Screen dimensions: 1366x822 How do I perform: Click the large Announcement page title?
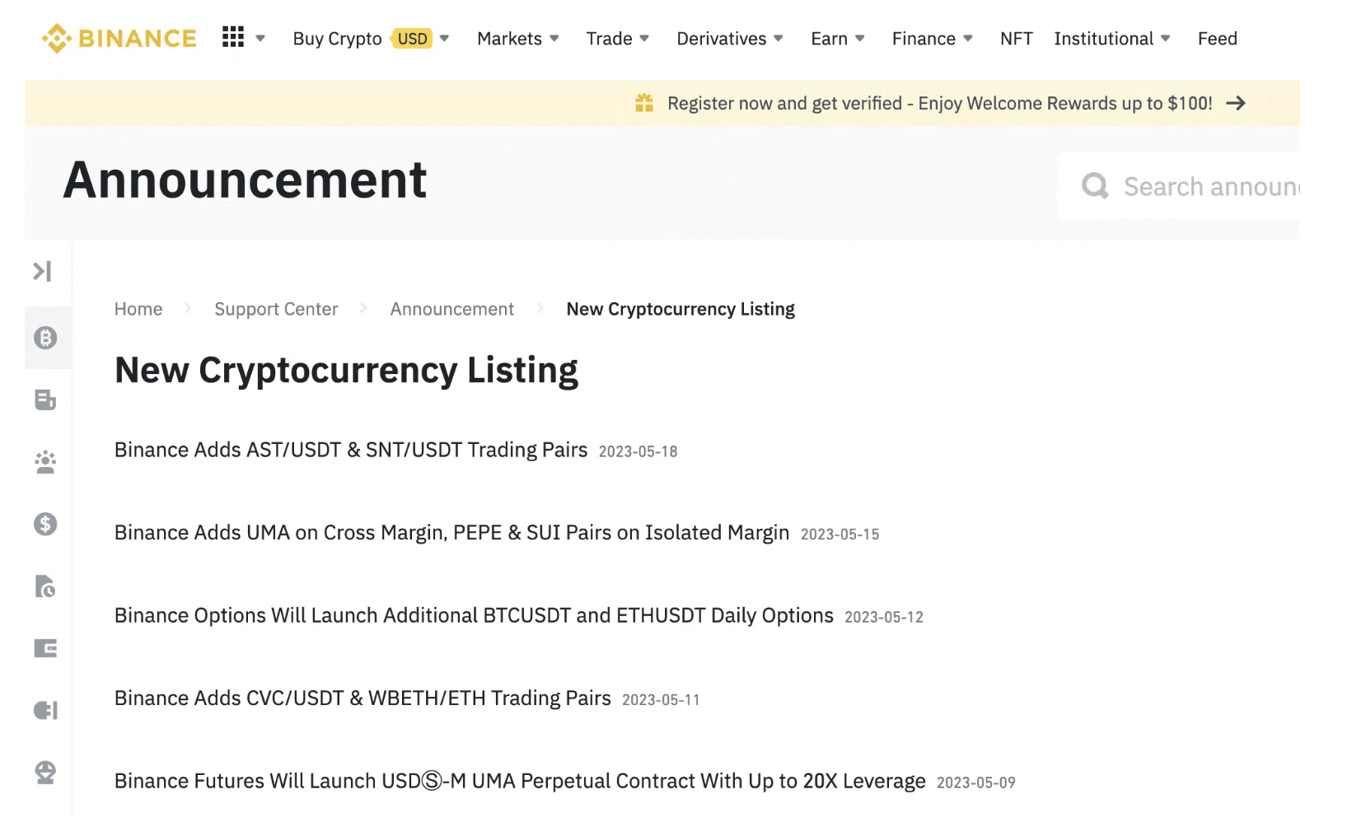coord(245,180)
